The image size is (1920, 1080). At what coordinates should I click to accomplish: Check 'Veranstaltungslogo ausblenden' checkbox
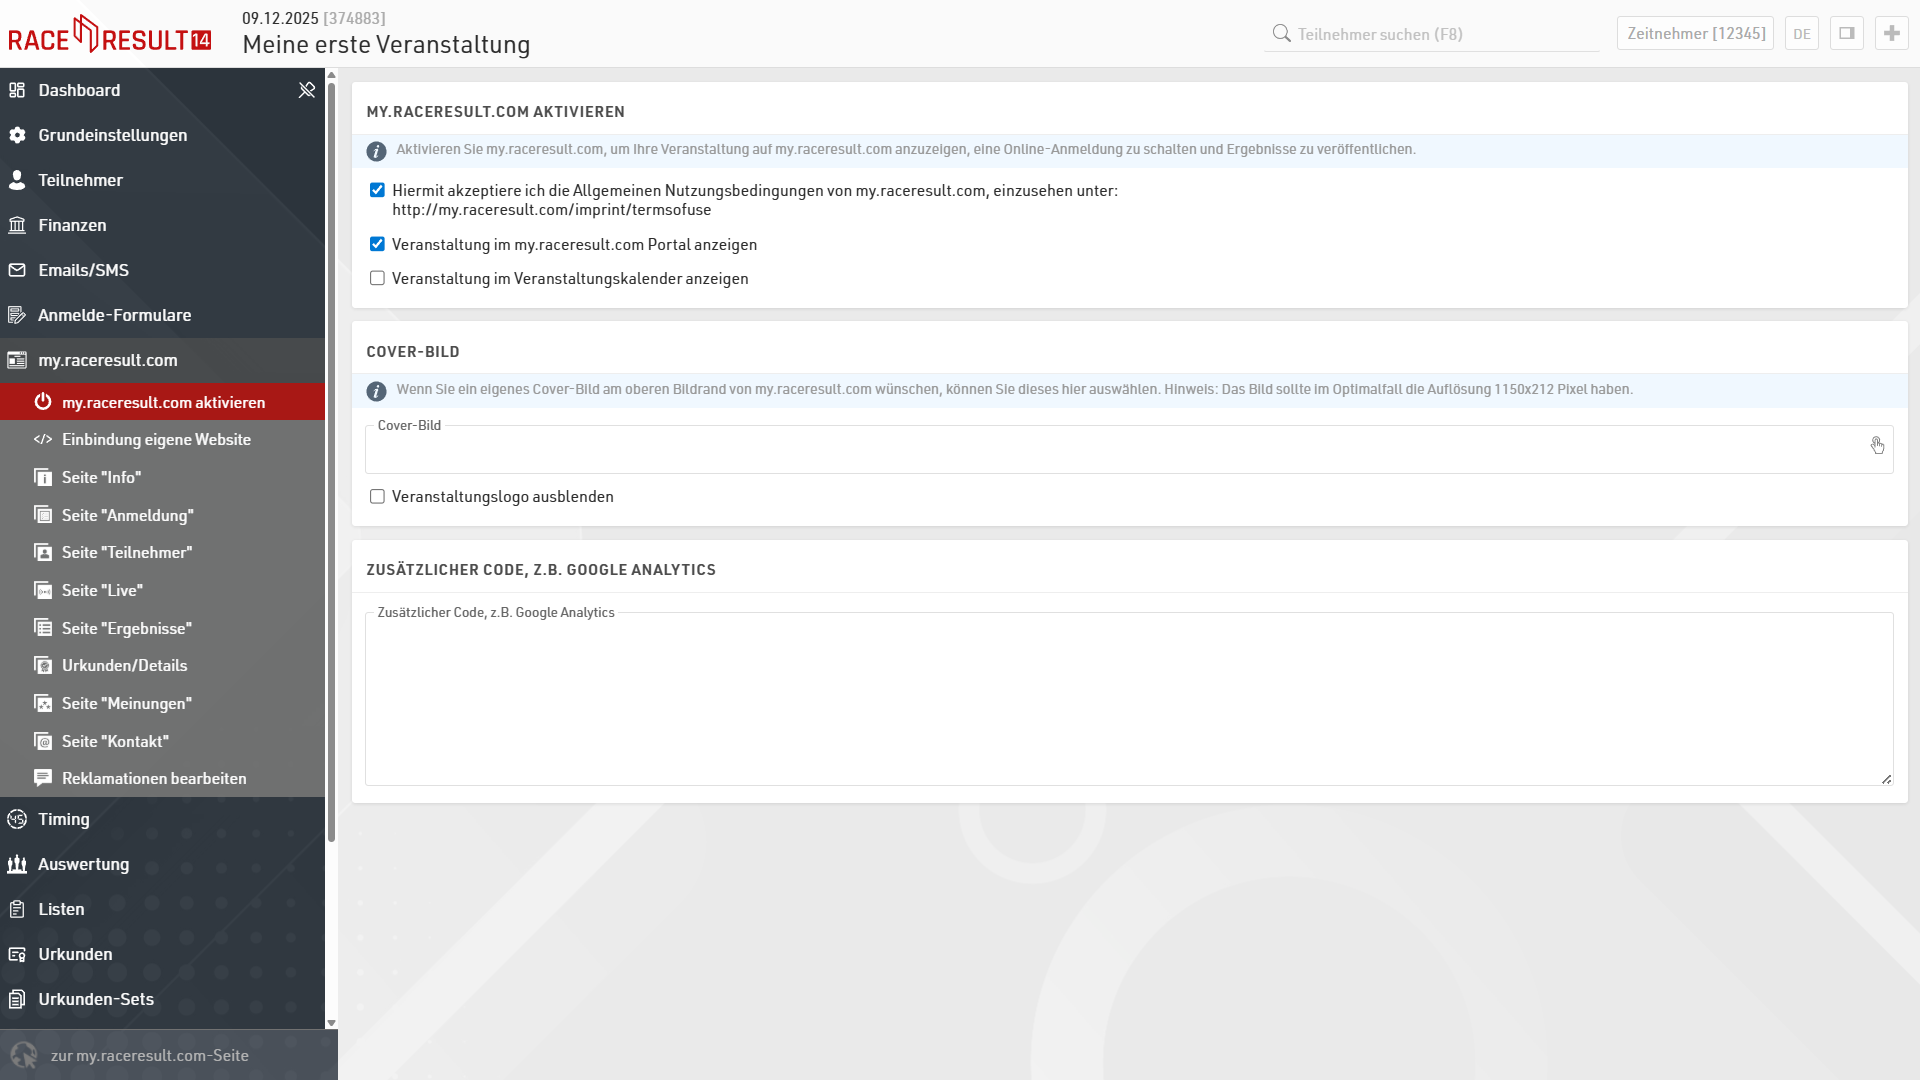point(377,496)
